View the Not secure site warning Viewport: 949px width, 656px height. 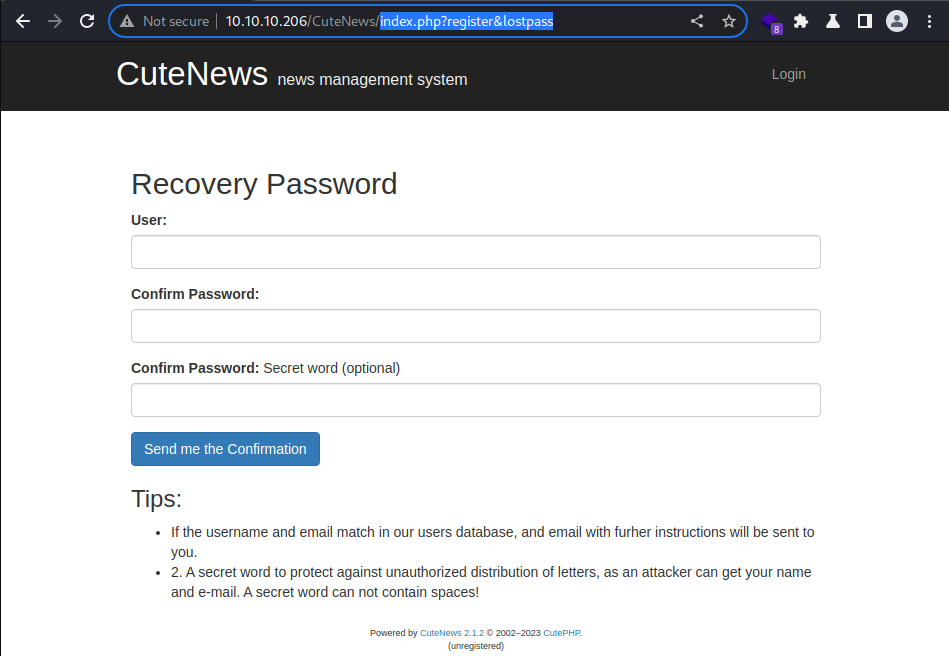pyautogui.click(x=165, y=21)
